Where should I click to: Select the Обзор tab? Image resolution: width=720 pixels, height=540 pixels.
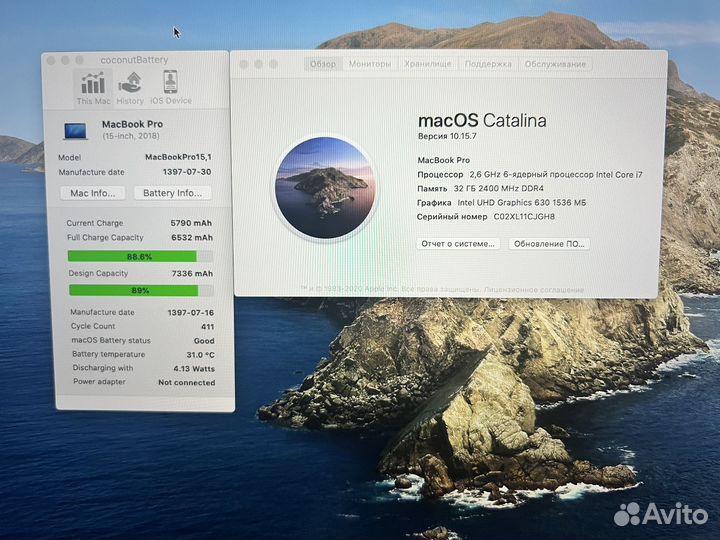pyautogui.click(x=323, y=64)
